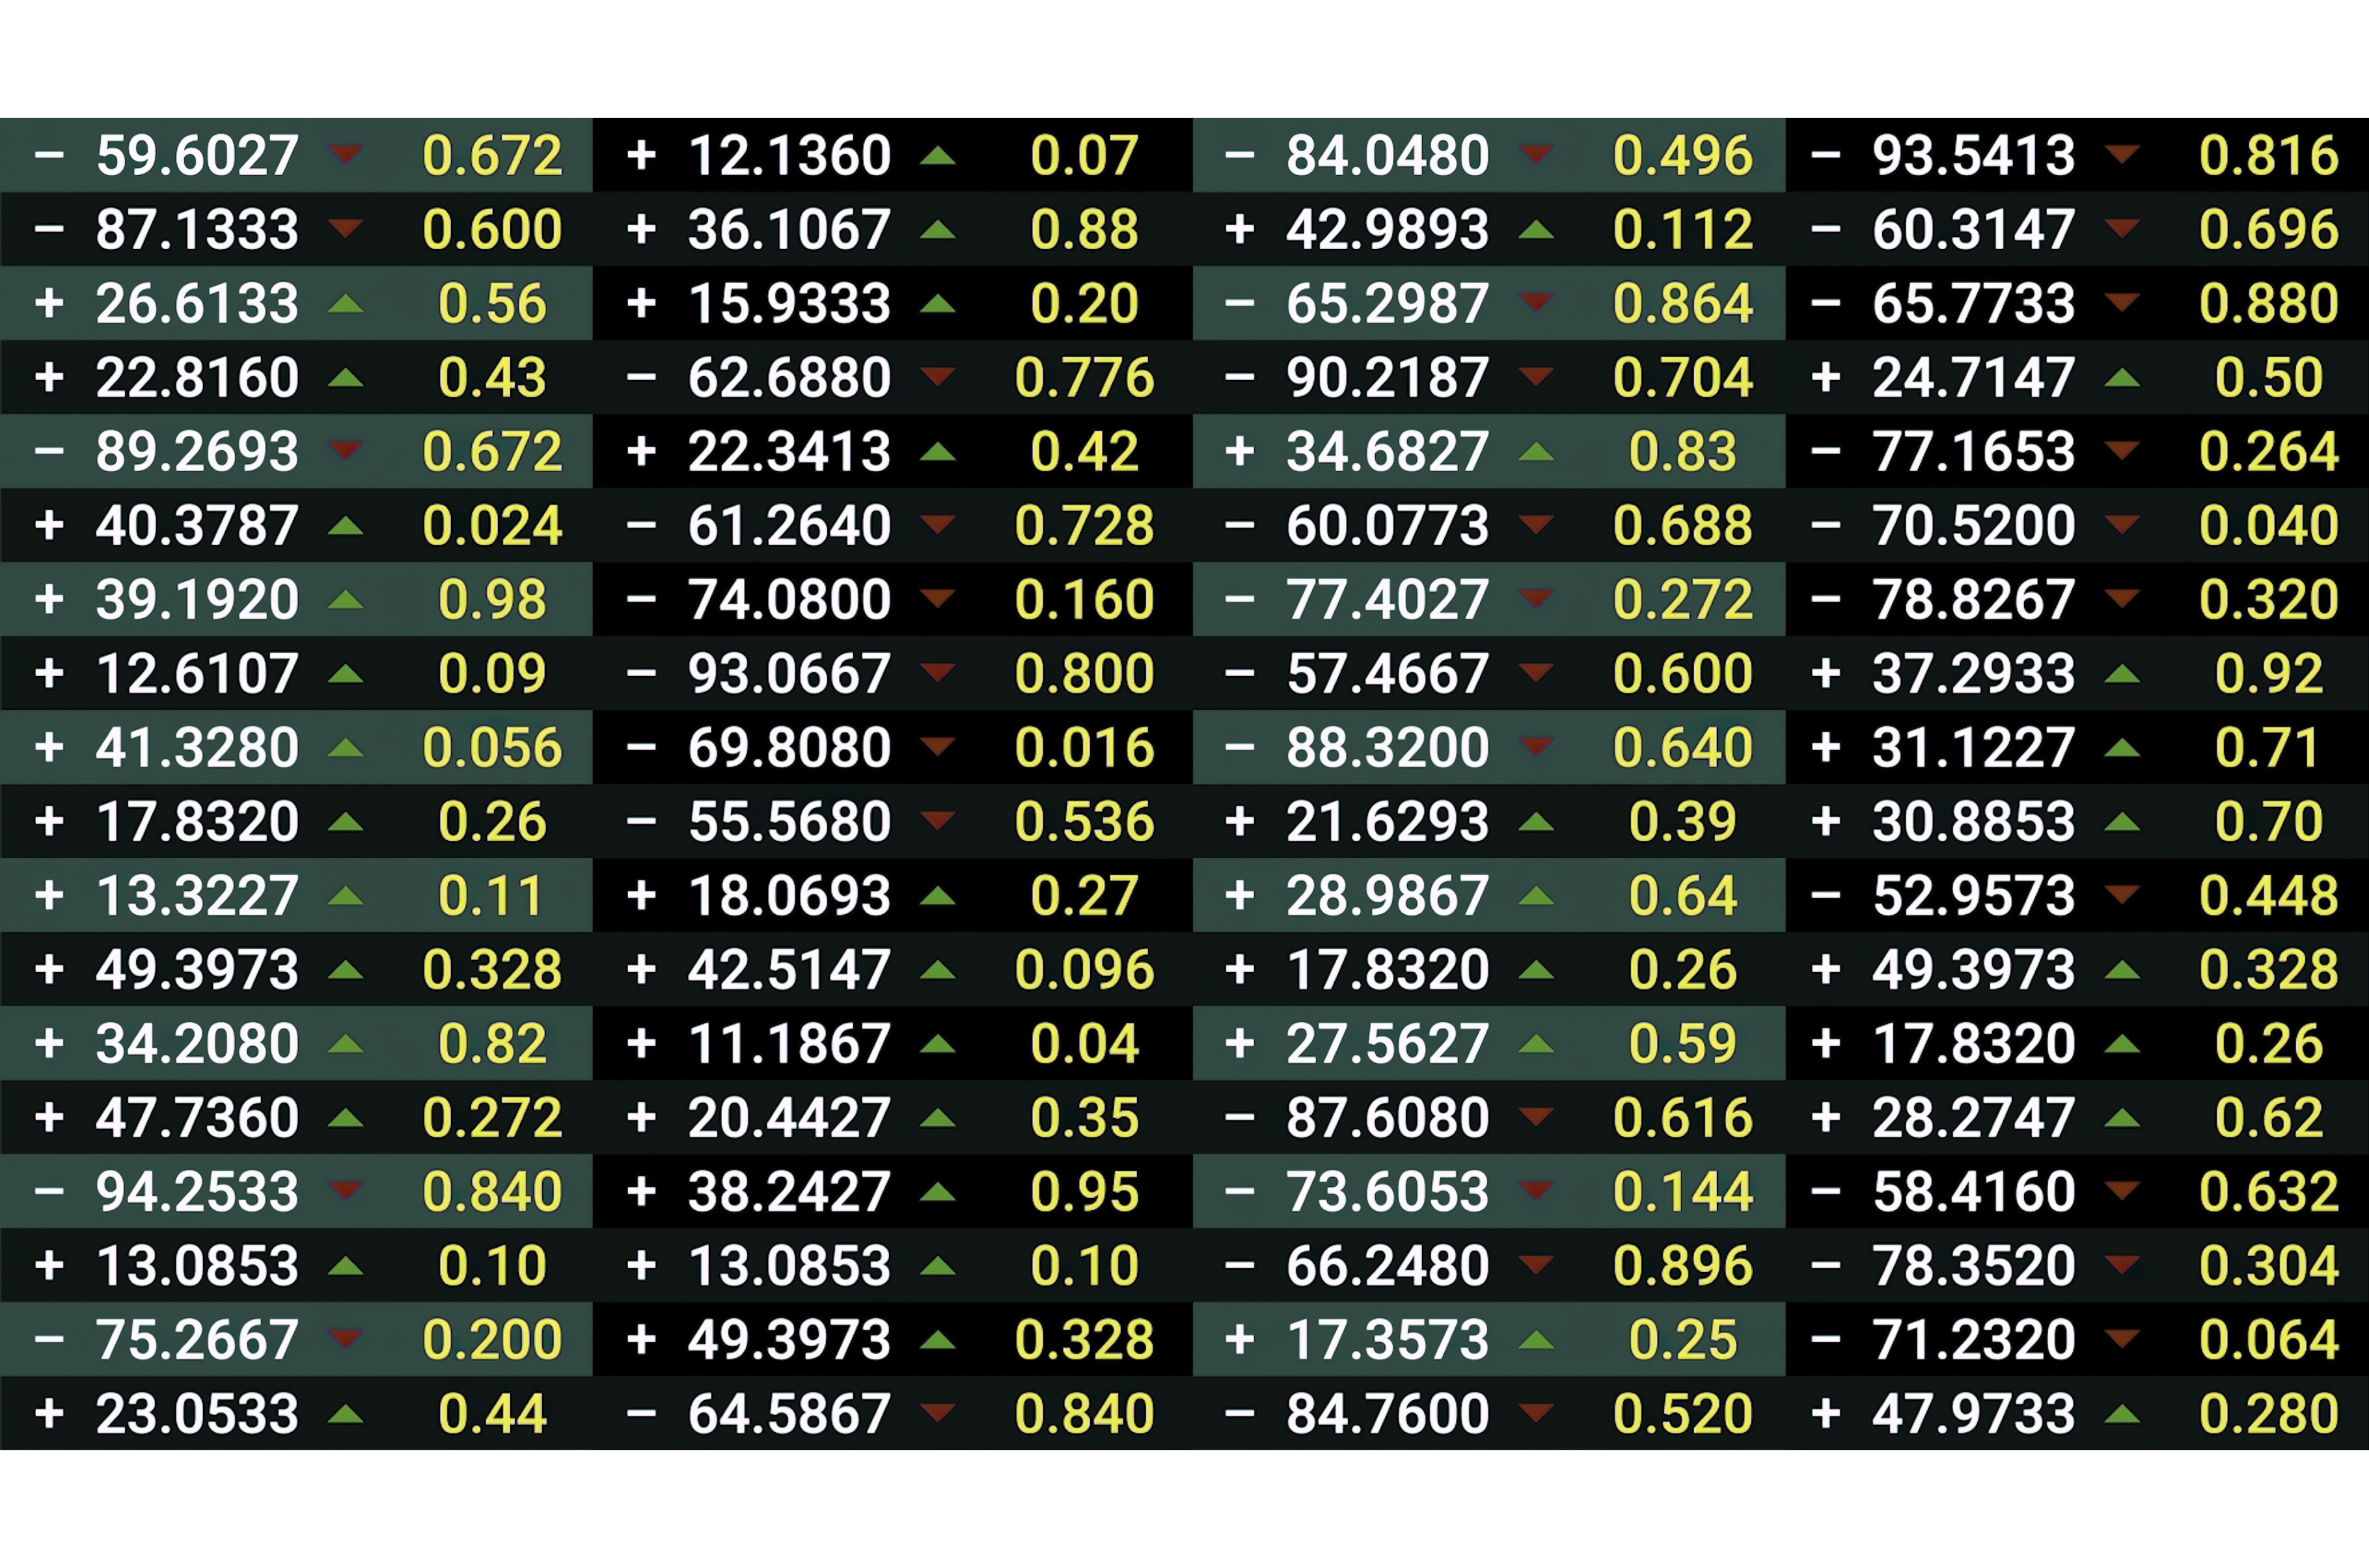This screenshot has width=2369, height=1568.
Task: Click the yellow value 0.064
Action: (2268, 1339)
